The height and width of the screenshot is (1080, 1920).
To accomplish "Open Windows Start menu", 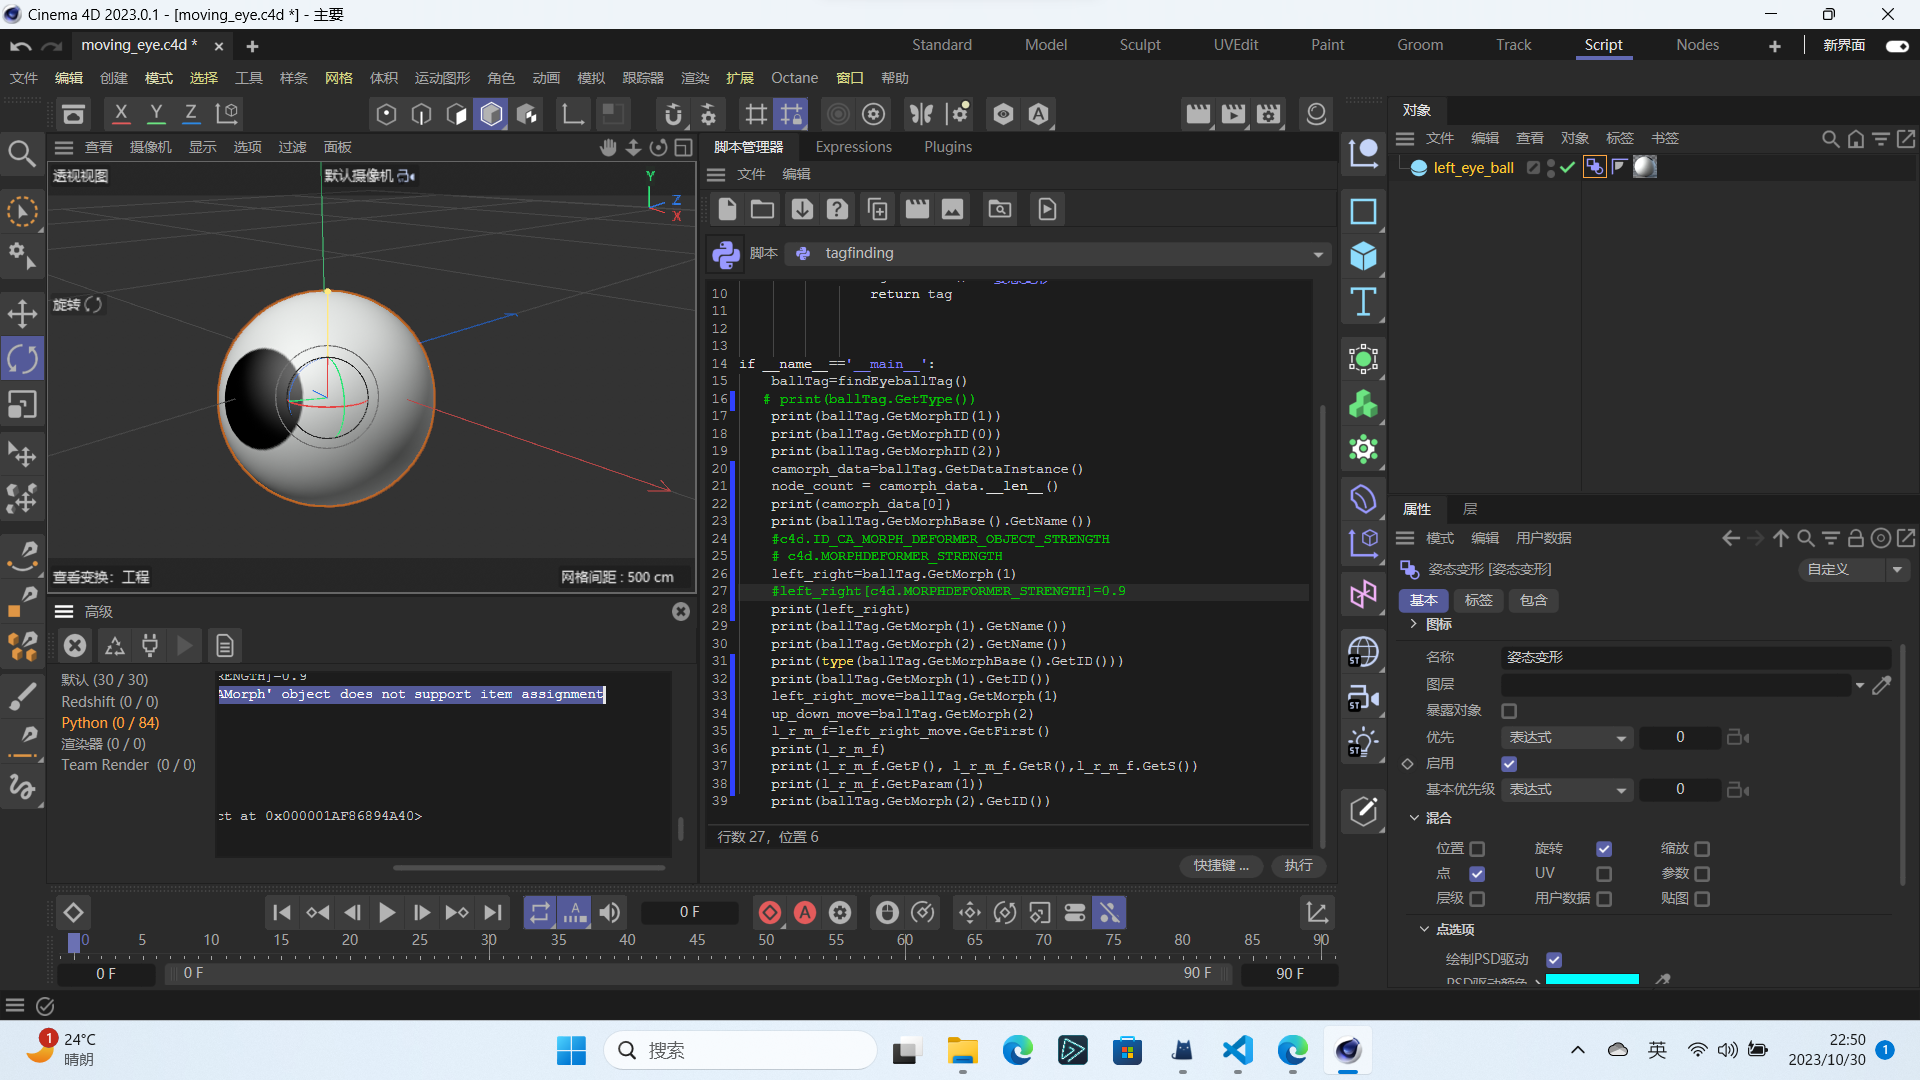I will pos(571,1051).
